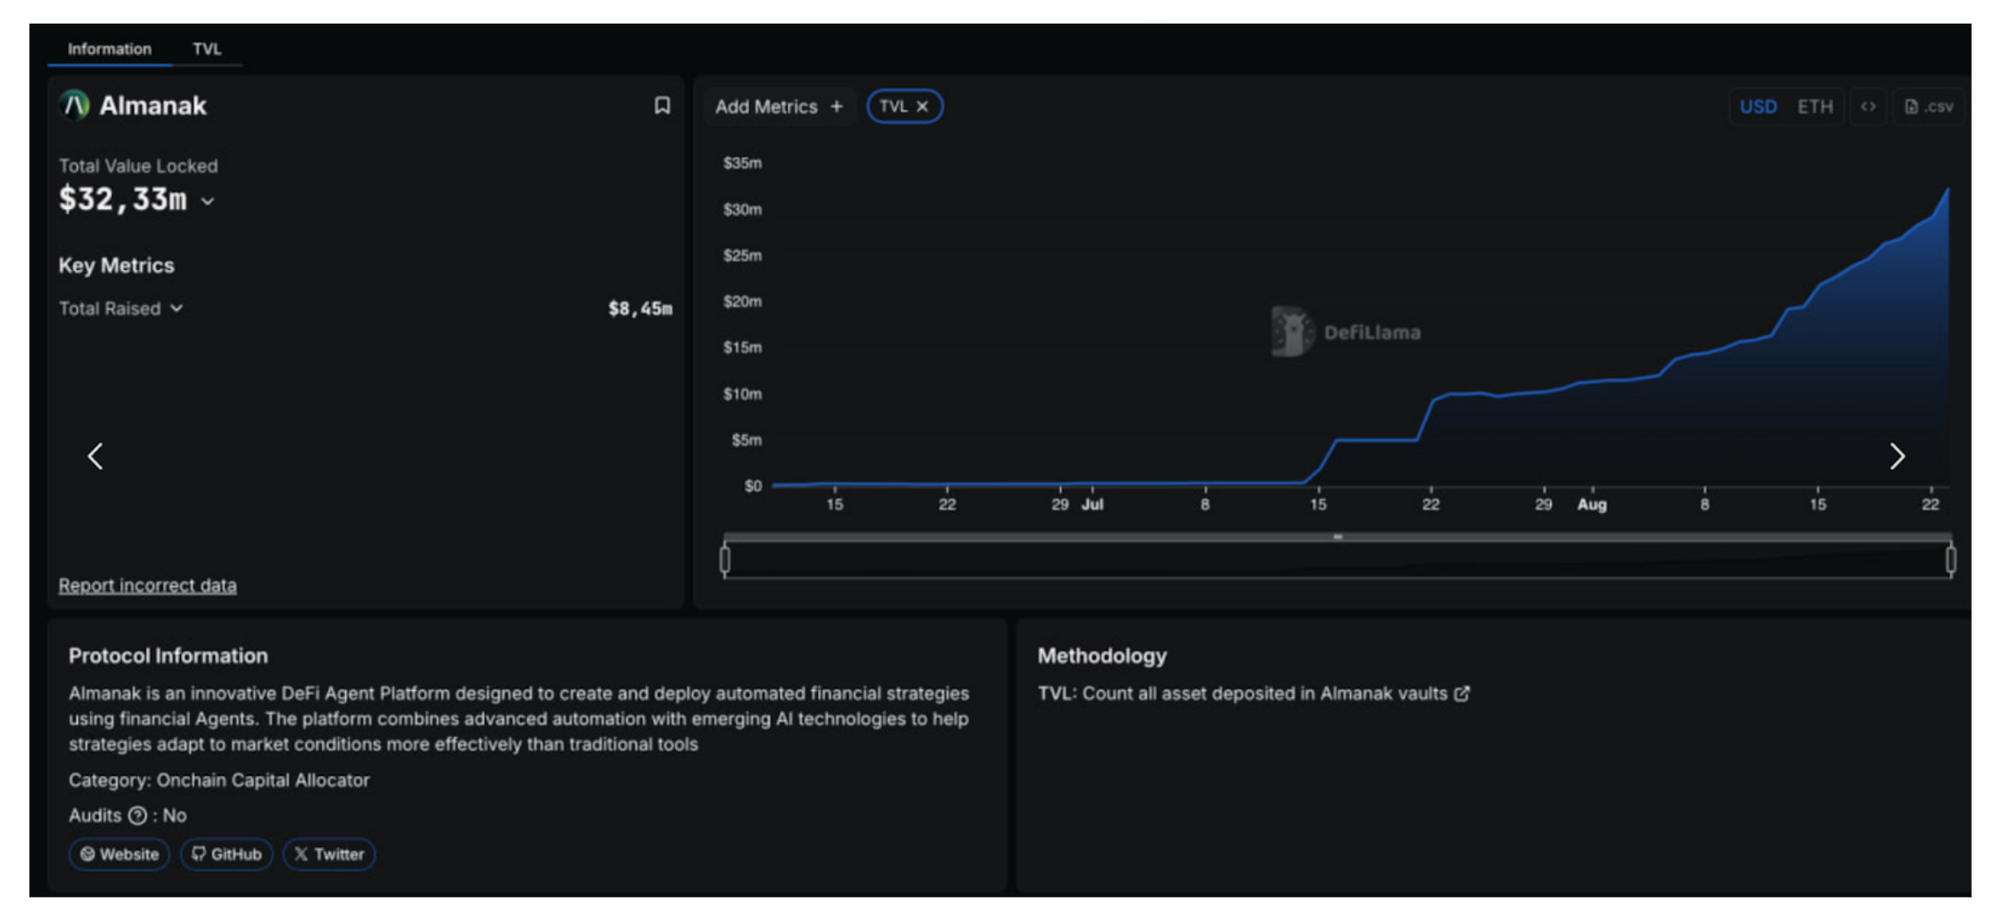Click the audits help question icon
The image size is (2000, 923).
click(138, 816)
